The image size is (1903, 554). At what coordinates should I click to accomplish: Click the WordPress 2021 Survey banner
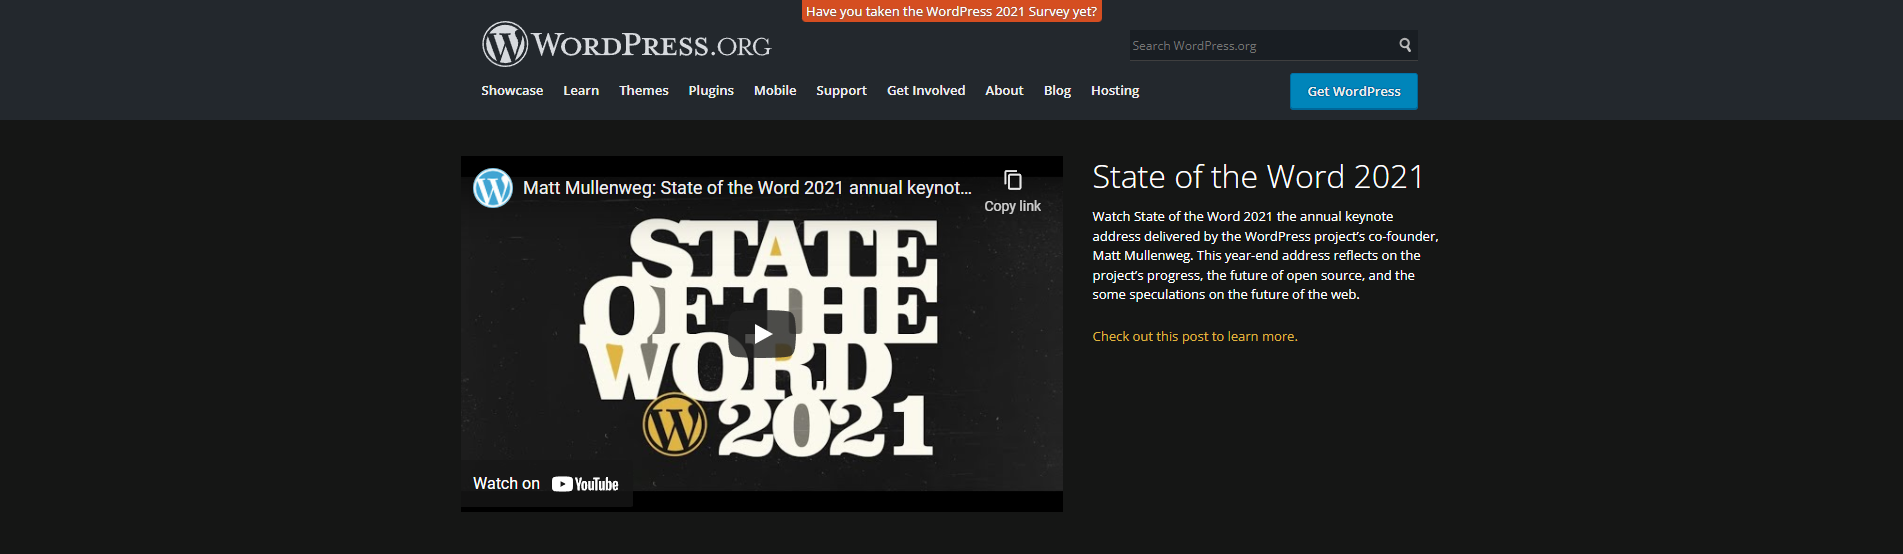[951, 11]
